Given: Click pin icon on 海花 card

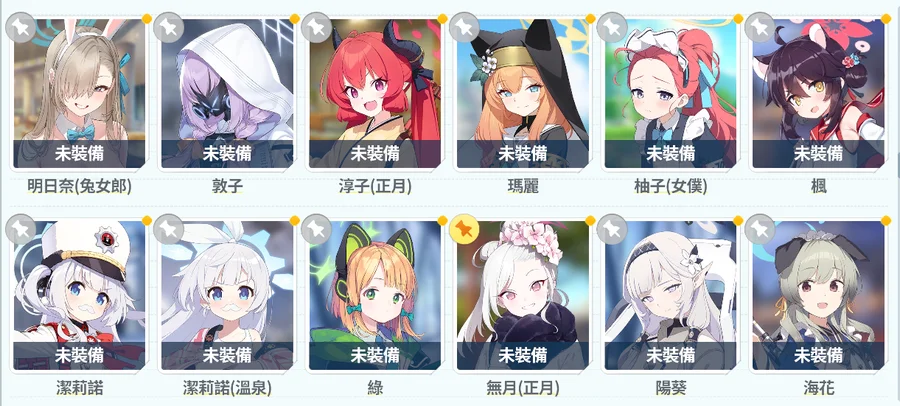Looking at the screenshot, I should tap(760, 229).
